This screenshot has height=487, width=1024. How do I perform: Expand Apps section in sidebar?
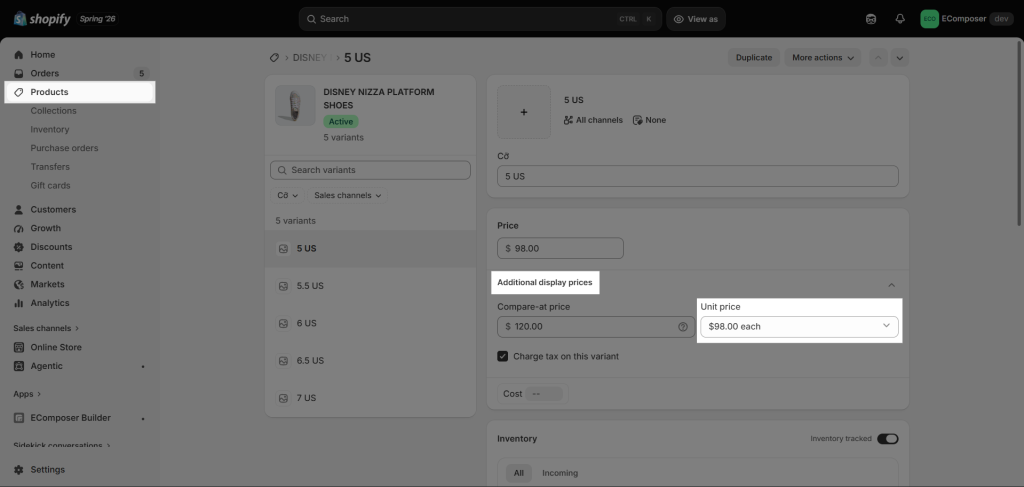[27, 394]
